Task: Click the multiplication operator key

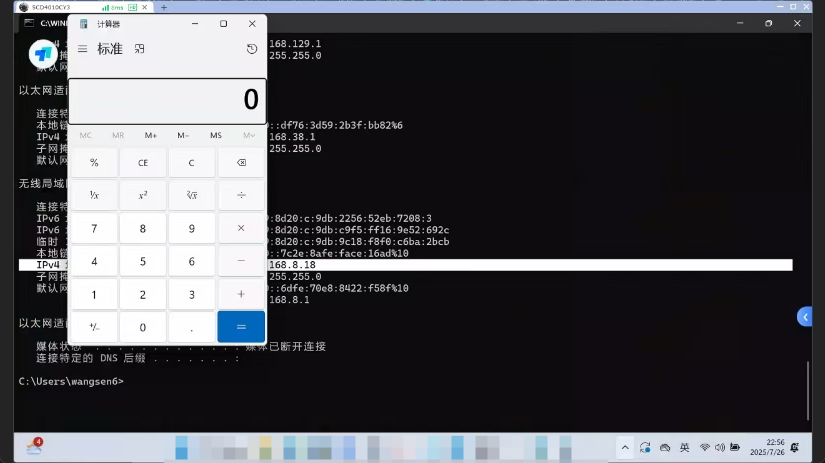Action: [x=241, y=228]
